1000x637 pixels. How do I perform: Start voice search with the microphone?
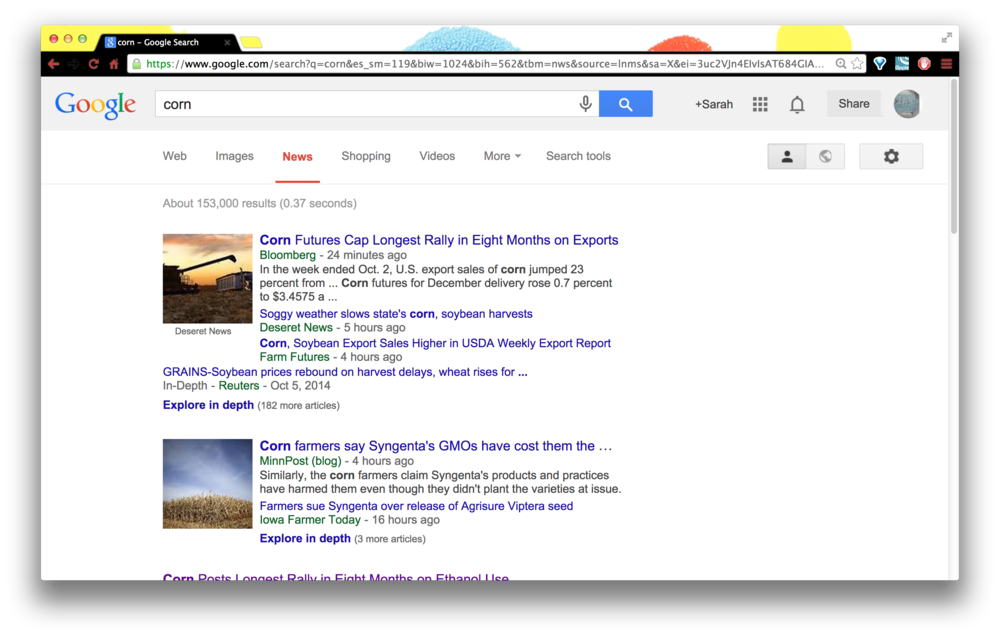click(585, 104)
